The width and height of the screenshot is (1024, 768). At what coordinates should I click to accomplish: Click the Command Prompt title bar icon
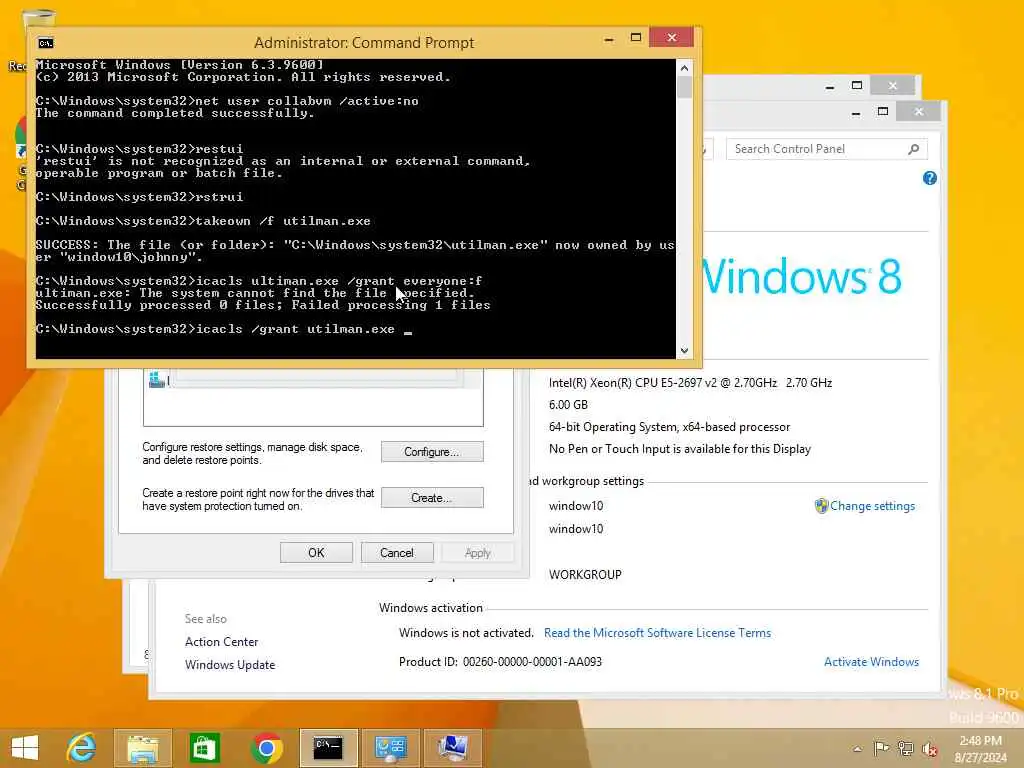point(46,43)
